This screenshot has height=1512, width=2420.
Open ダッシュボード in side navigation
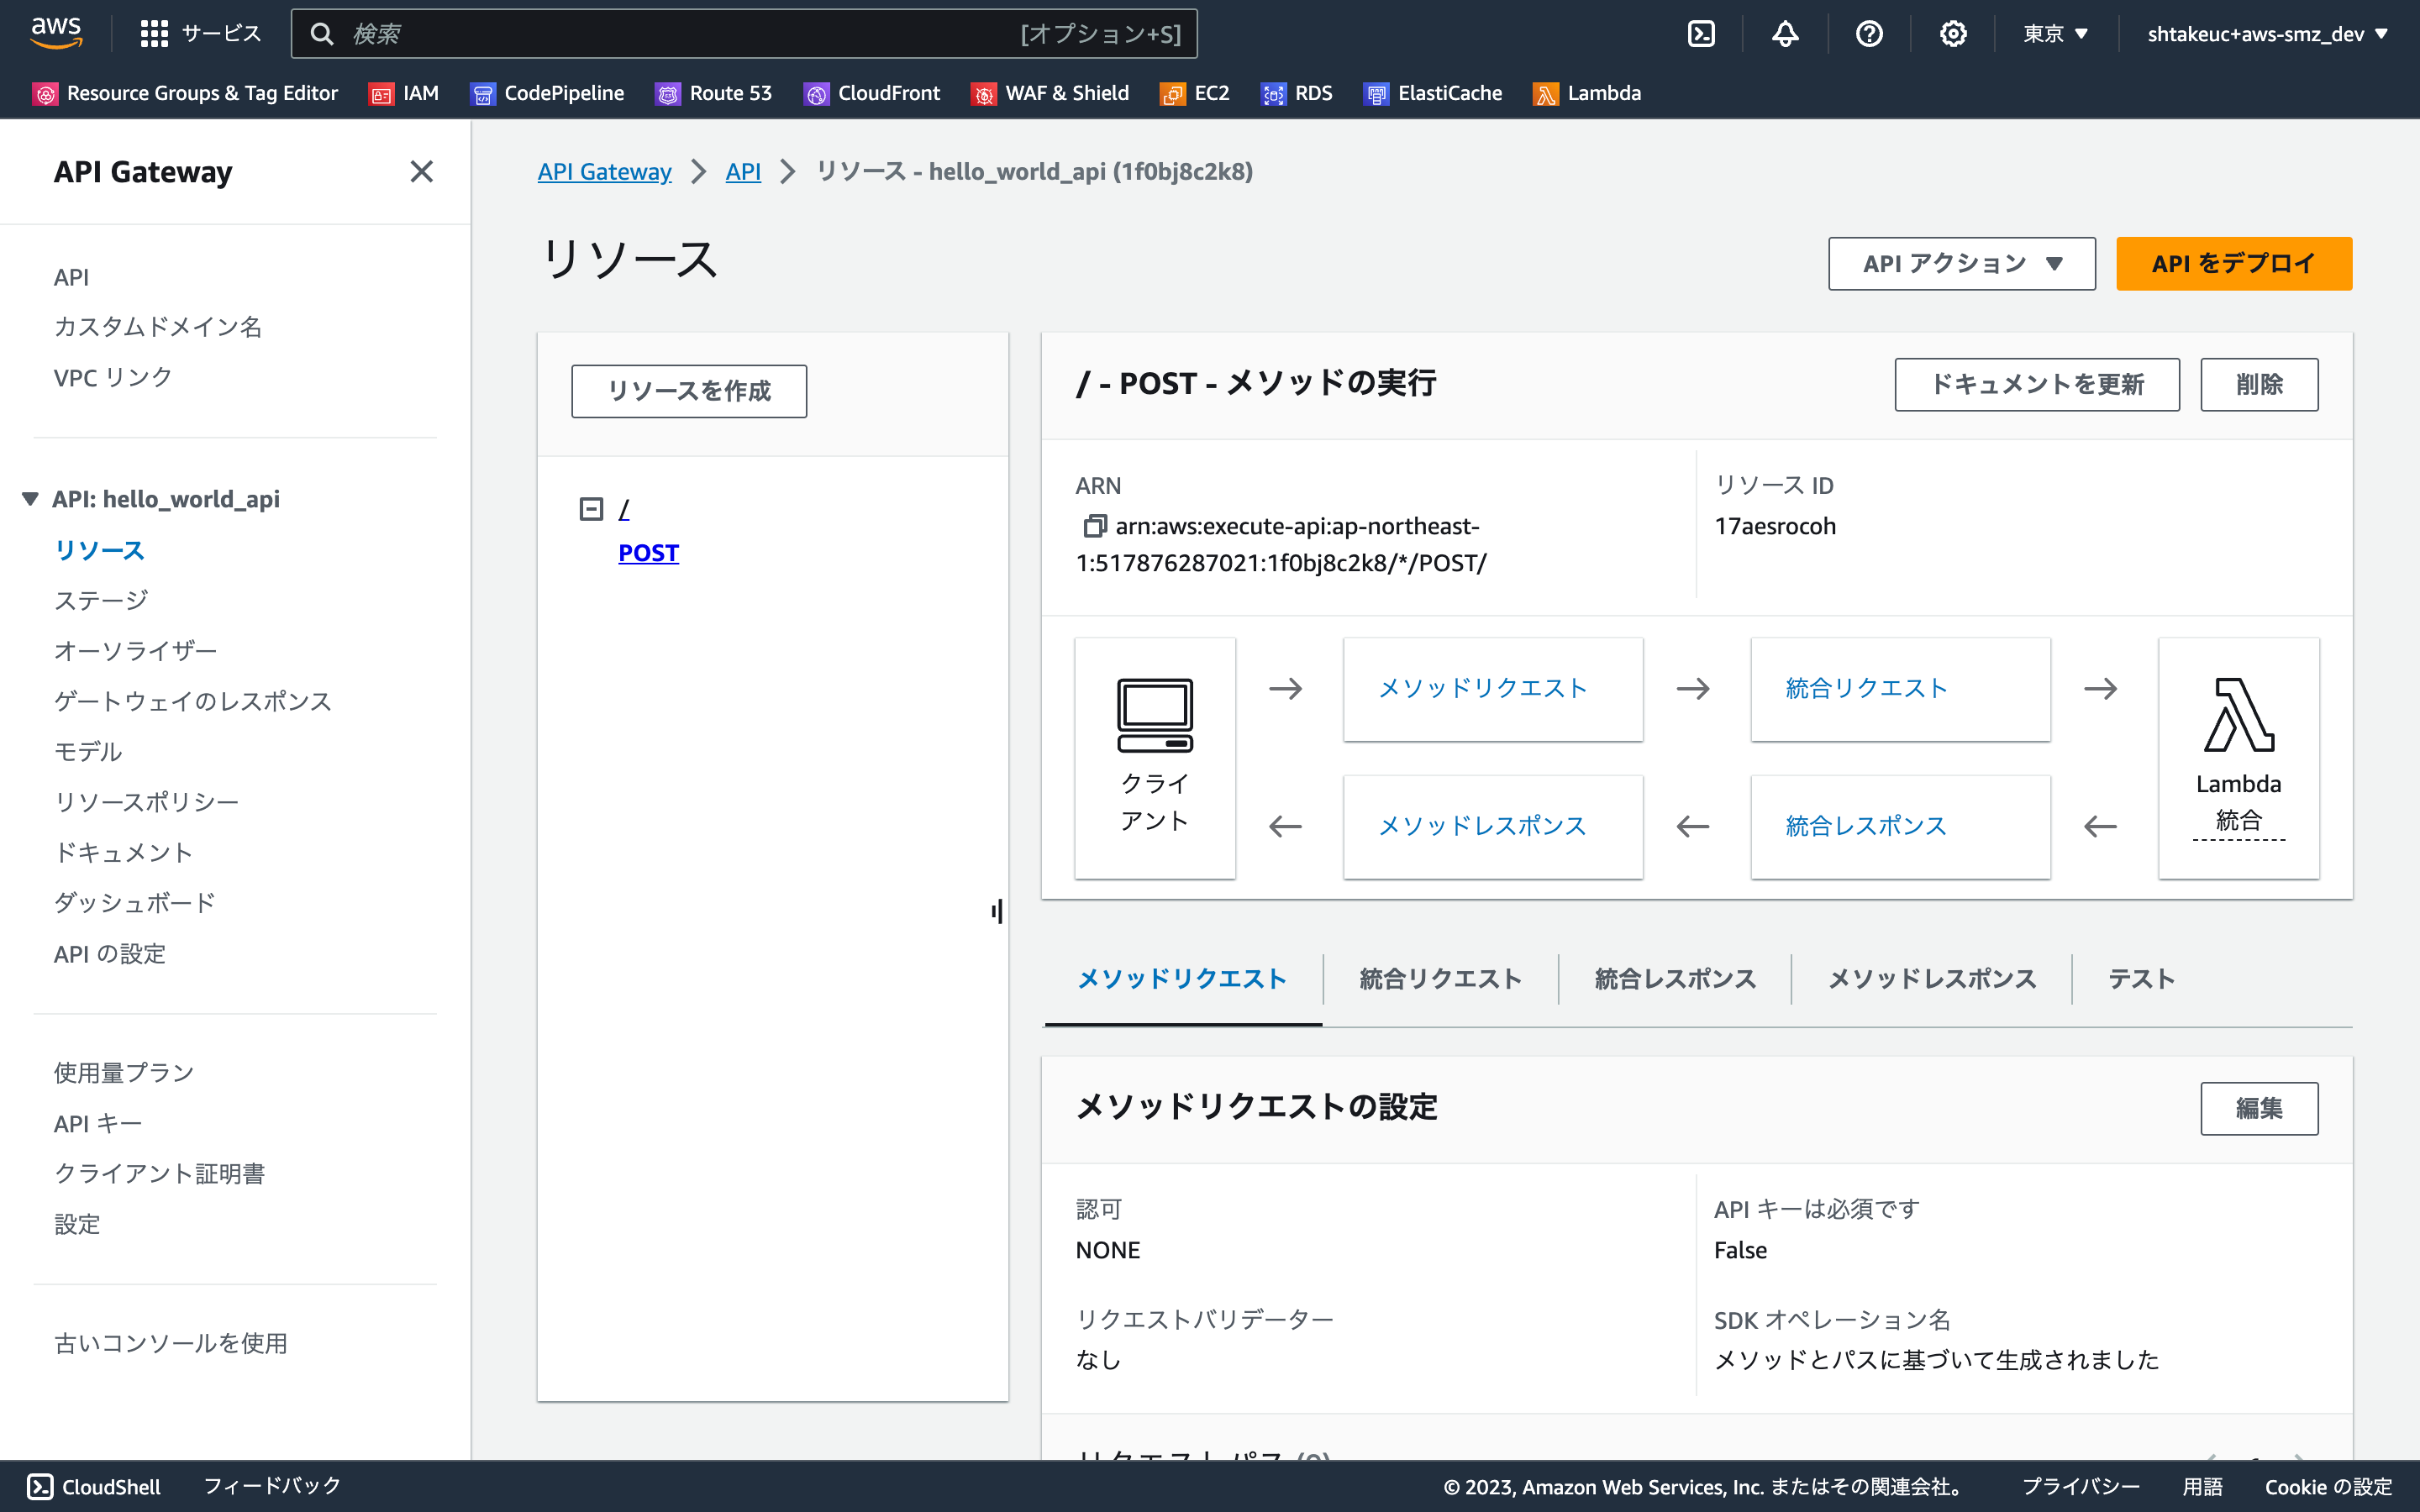135,903
